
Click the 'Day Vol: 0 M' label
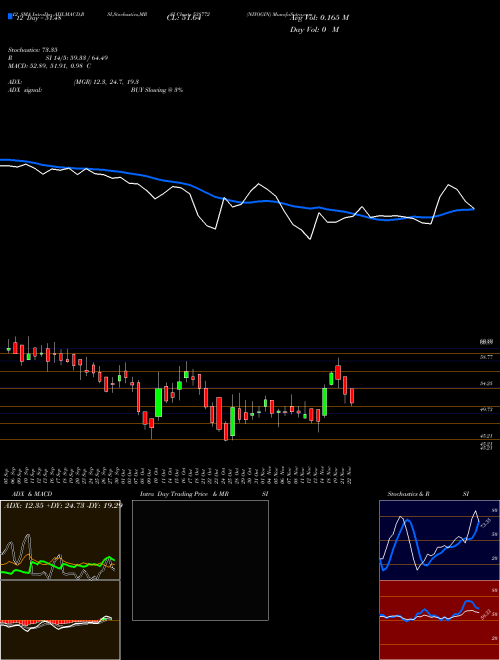coord(314,30)
